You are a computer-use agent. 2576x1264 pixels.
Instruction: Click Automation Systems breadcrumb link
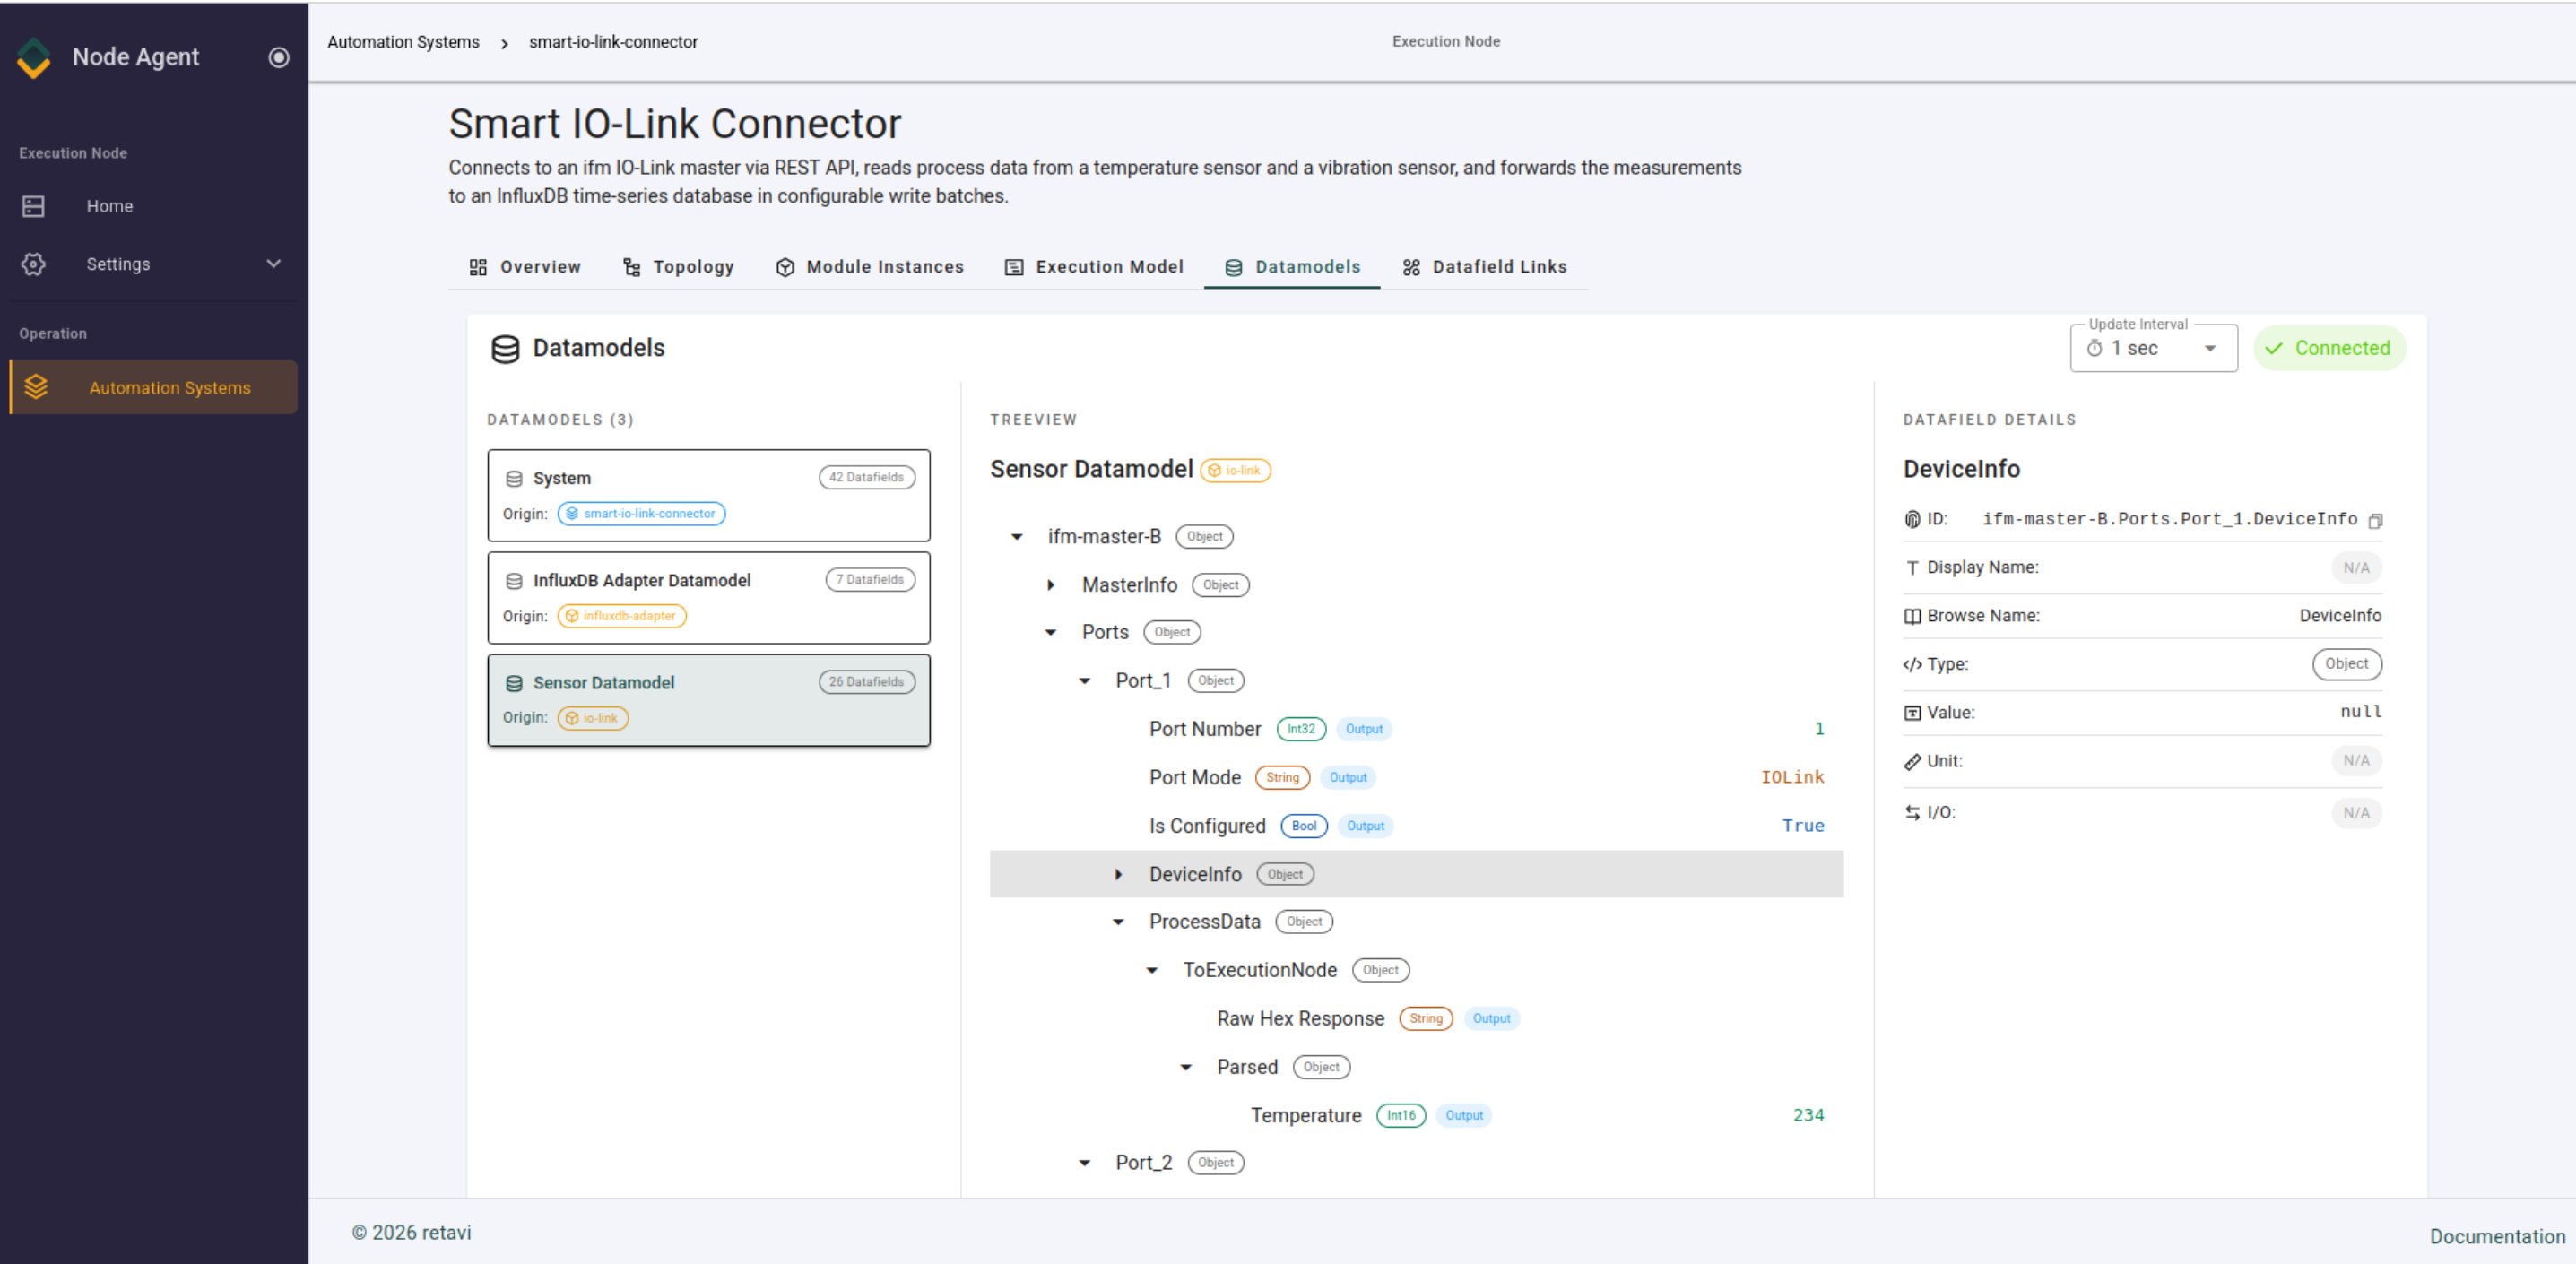[403, 42]
